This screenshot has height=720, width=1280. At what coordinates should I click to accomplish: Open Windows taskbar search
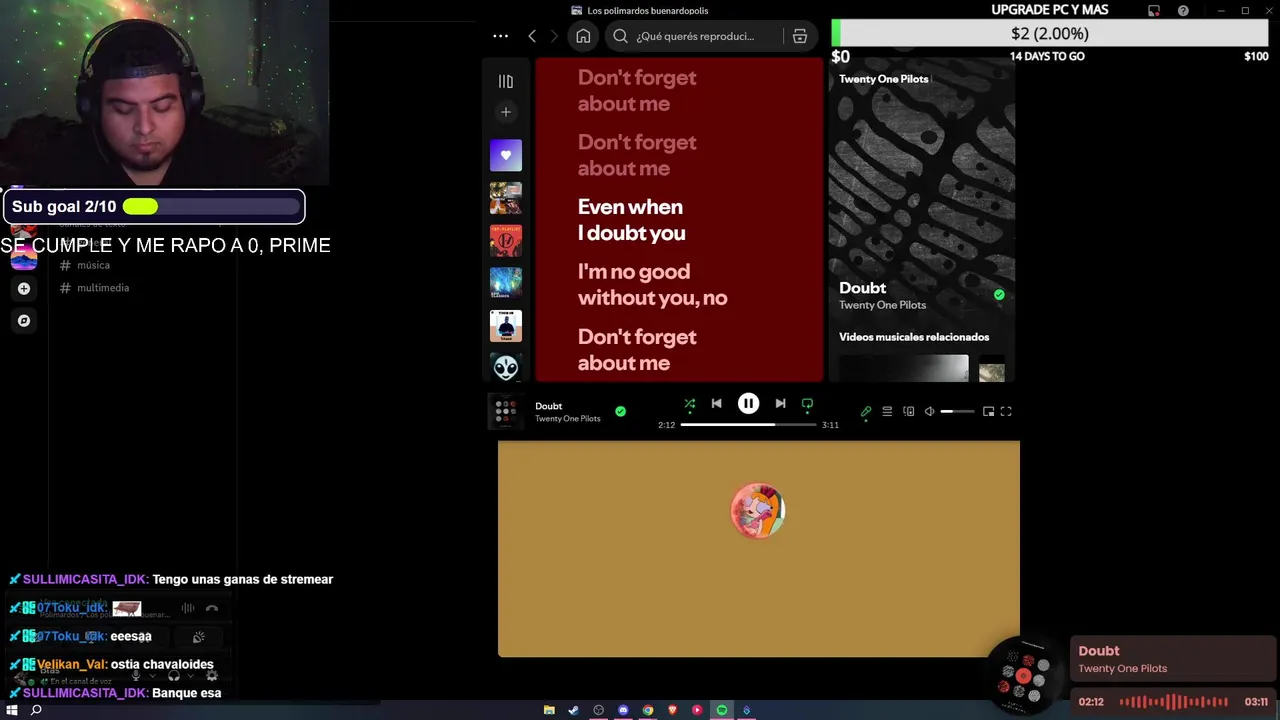pyautogui.click(x=36, y=710)
